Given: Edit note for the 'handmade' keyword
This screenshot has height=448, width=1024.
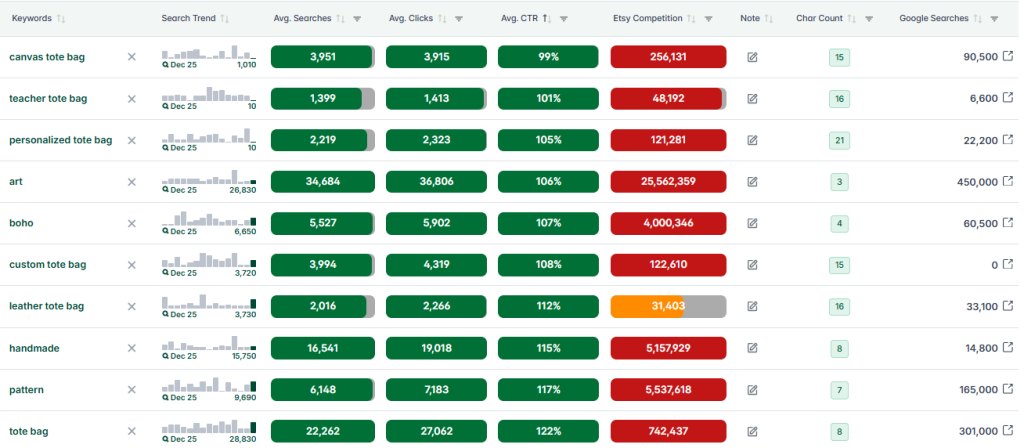Looking at the screenshot, I should pyautogui.click(x=752, y=348).
